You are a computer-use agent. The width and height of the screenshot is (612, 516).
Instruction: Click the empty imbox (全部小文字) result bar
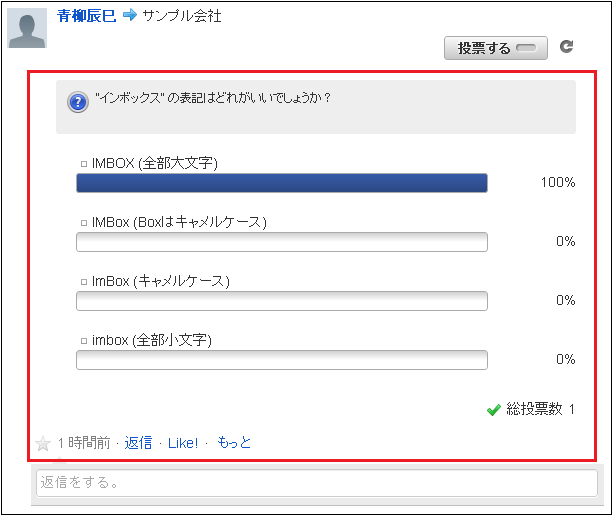tap(282, 360)
